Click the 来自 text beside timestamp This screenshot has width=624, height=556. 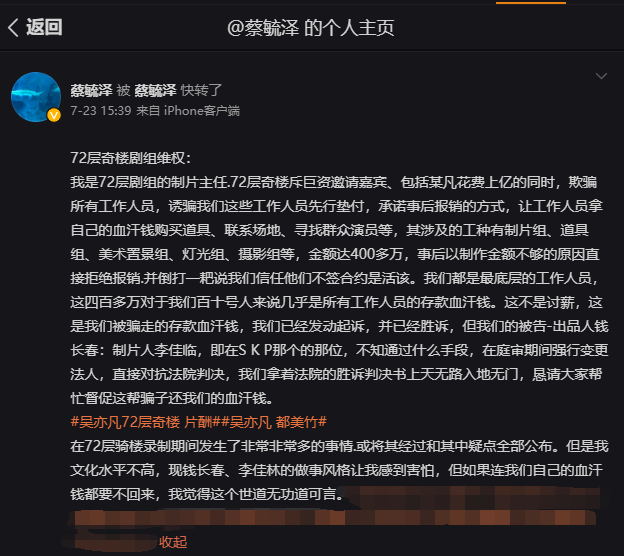point(148,110)
